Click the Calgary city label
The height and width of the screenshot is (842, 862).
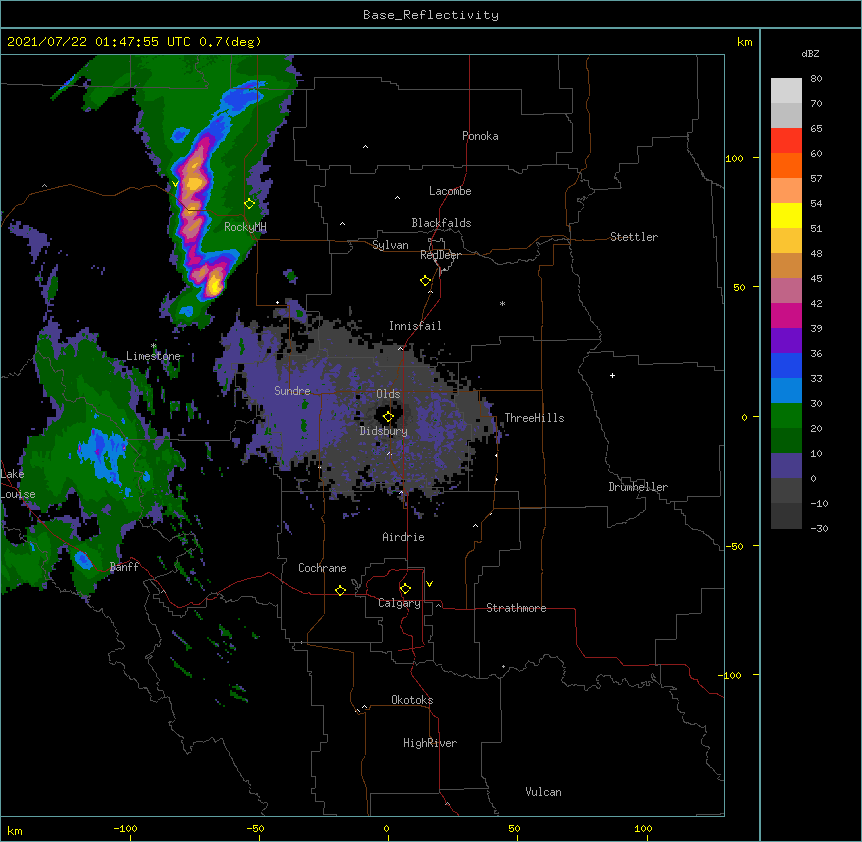[399, 603]
